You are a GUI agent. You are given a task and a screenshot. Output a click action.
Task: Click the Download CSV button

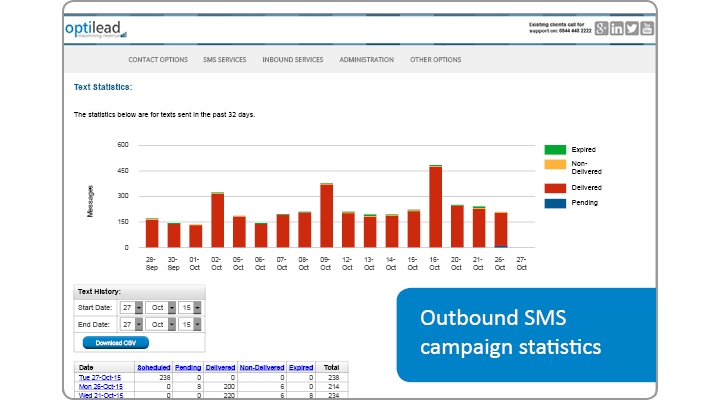point(115,342)
